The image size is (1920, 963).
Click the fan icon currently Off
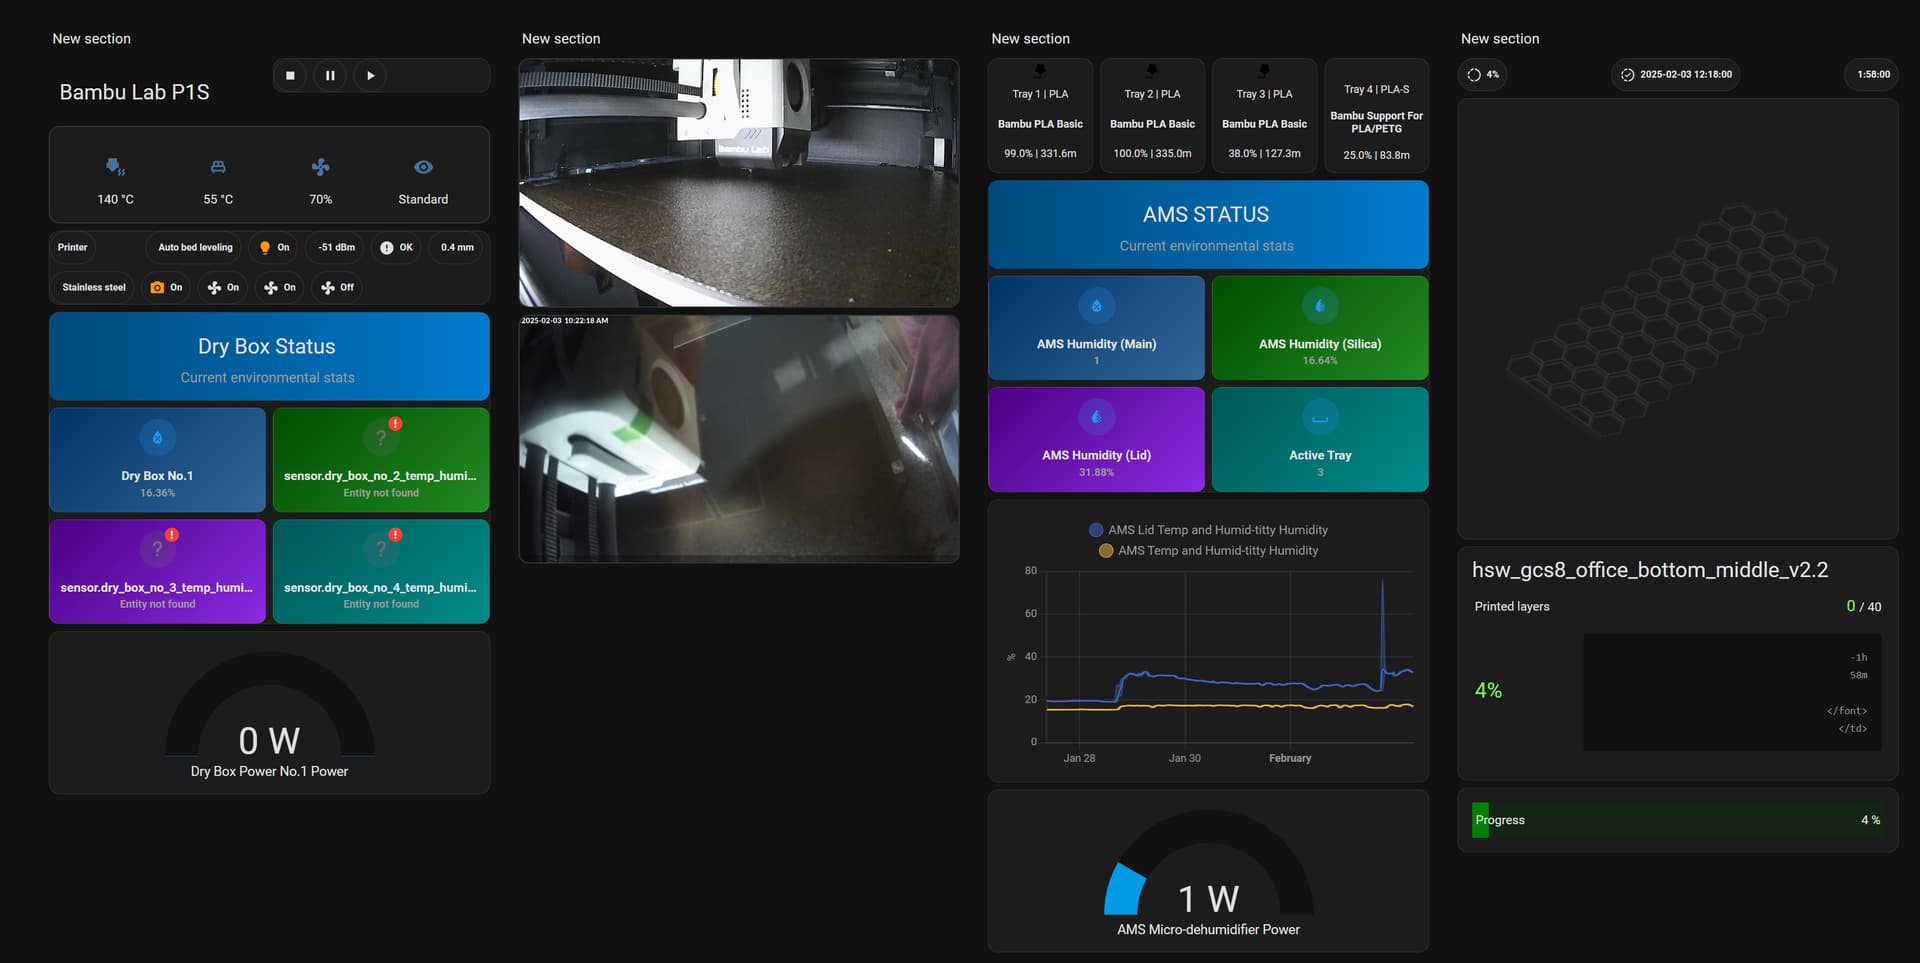[x=337, y=287]
